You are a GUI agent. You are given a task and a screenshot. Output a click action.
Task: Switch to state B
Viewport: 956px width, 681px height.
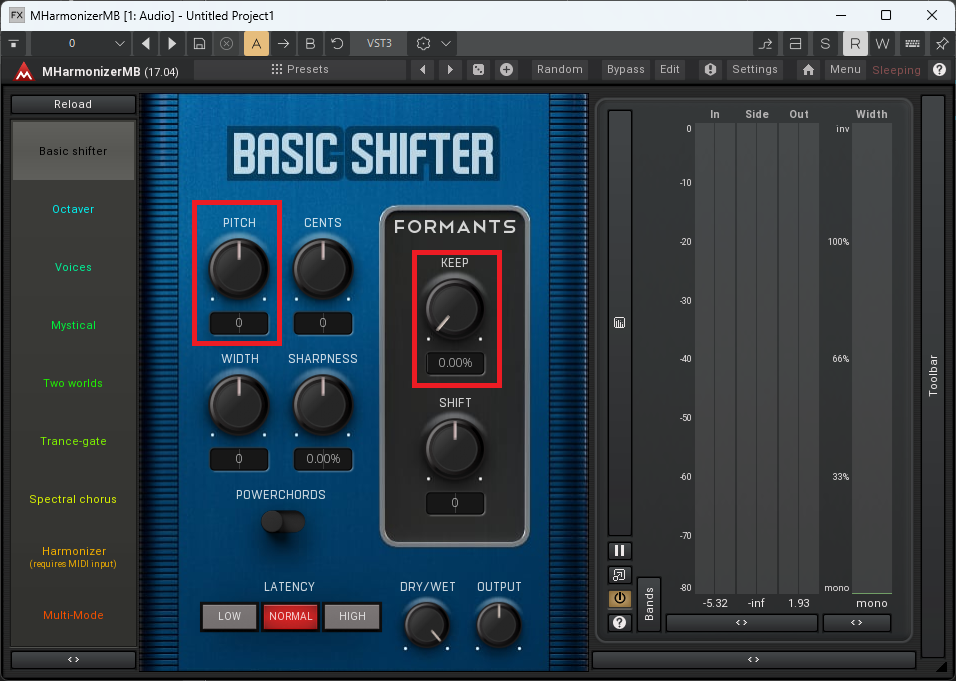[x=310, y=43]
